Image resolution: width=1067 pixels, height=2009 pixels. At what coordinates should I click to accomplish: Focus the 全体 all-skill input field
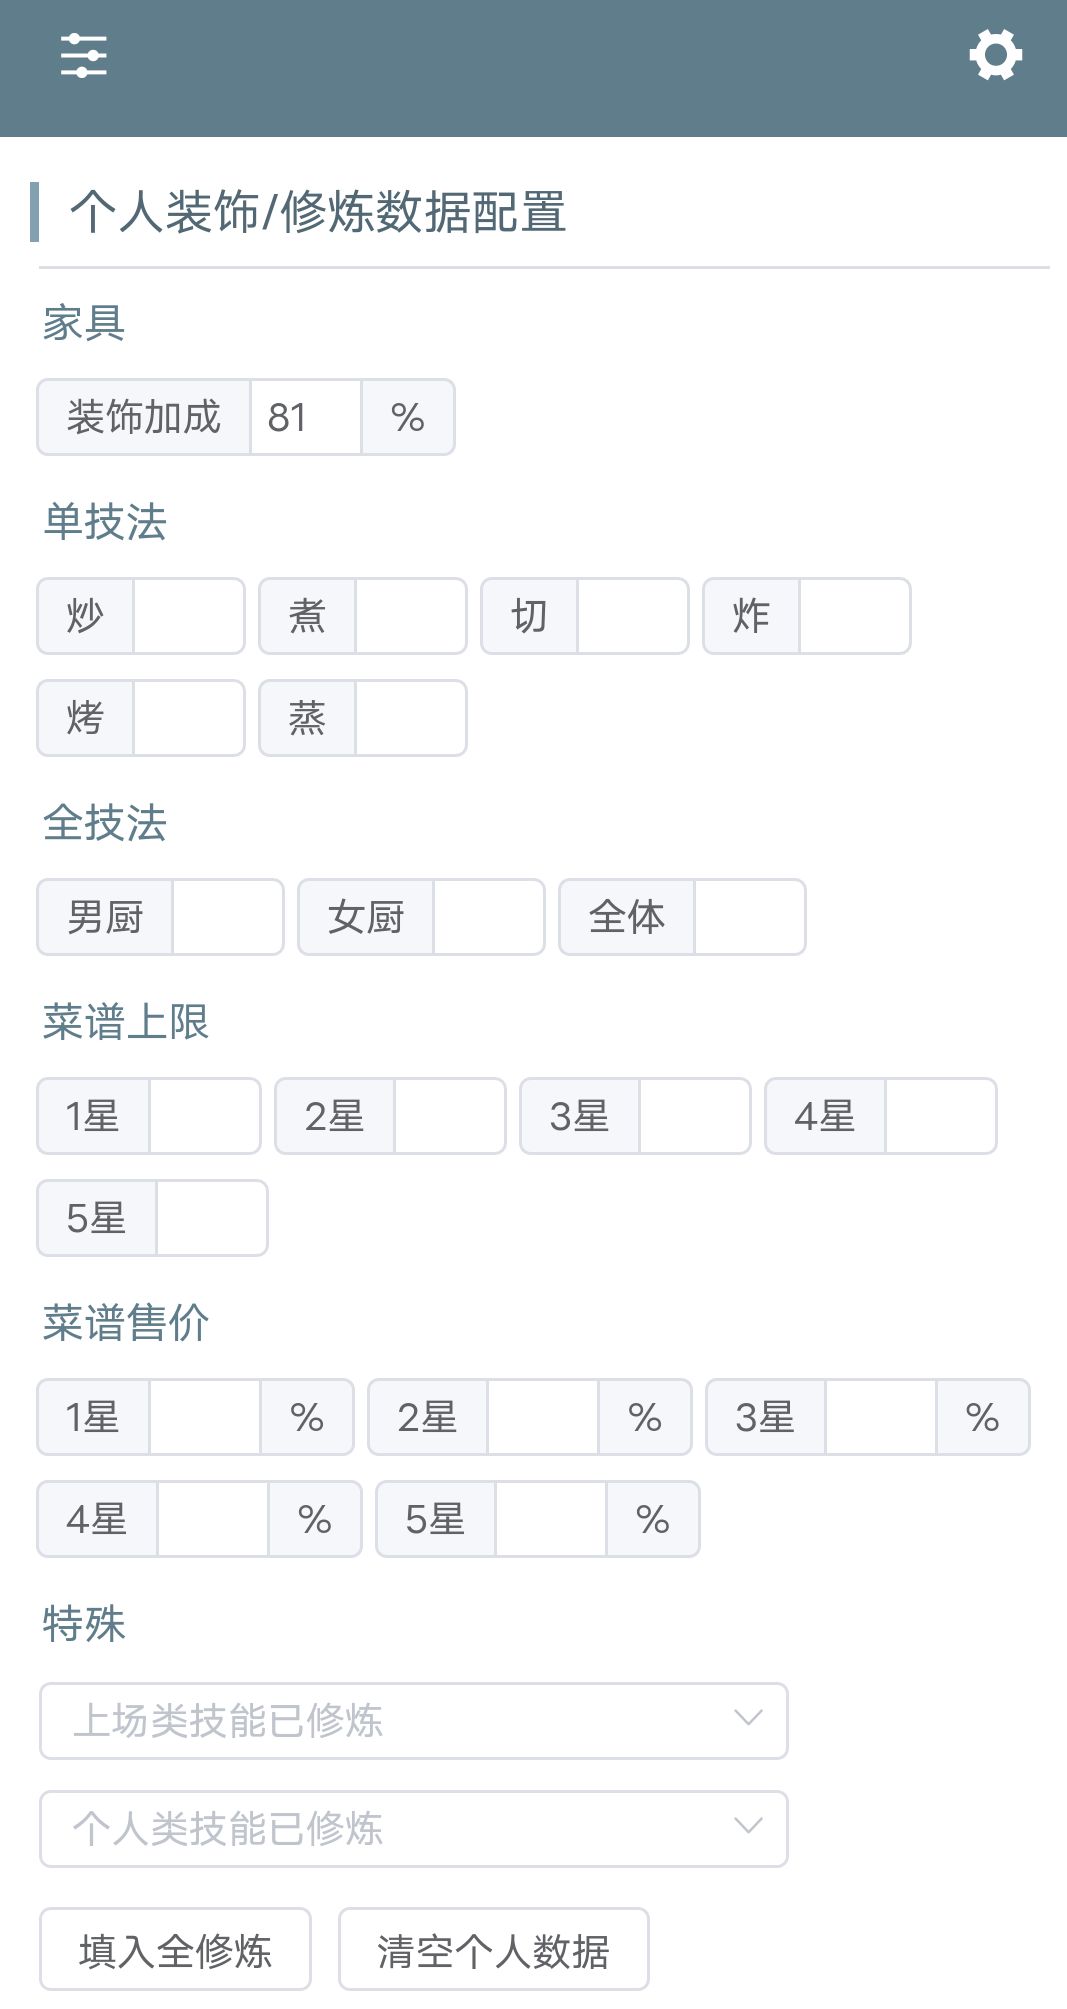(x=749, y=917)
